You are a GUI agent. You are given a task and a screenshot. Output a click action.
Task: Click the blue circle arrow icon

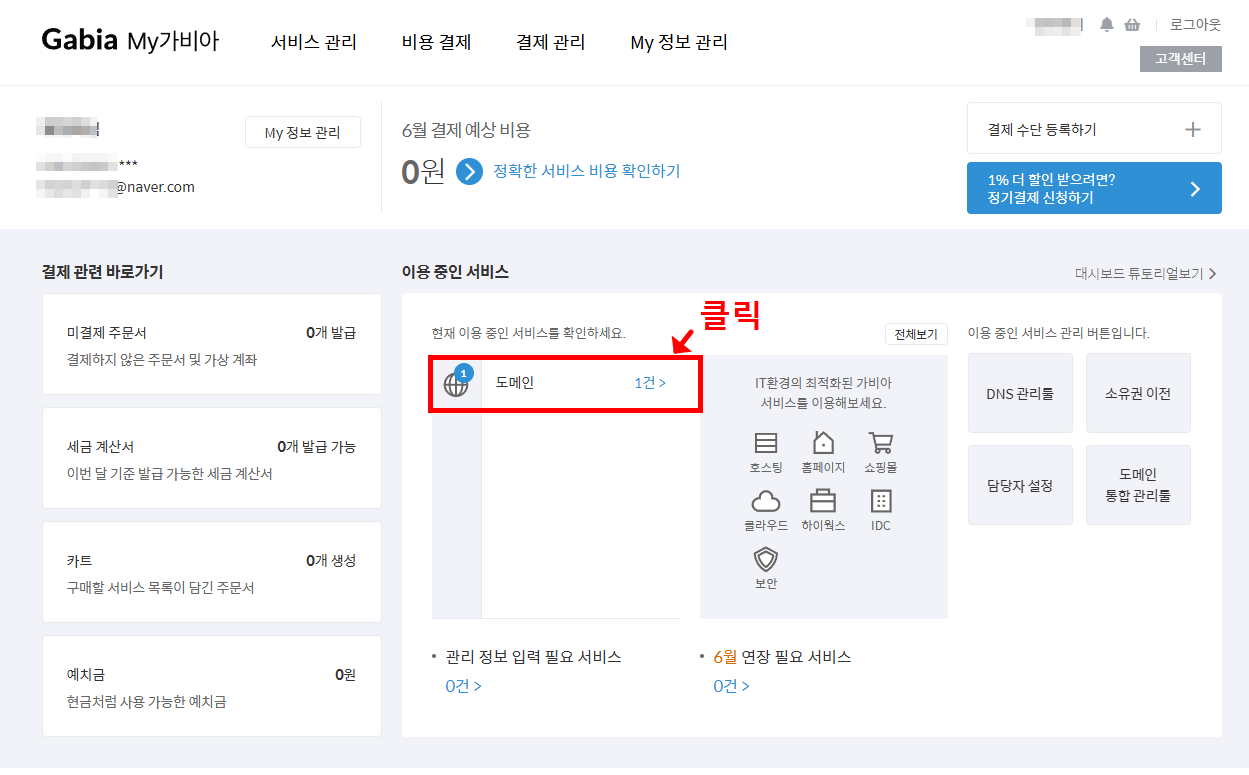pos(470,172)
